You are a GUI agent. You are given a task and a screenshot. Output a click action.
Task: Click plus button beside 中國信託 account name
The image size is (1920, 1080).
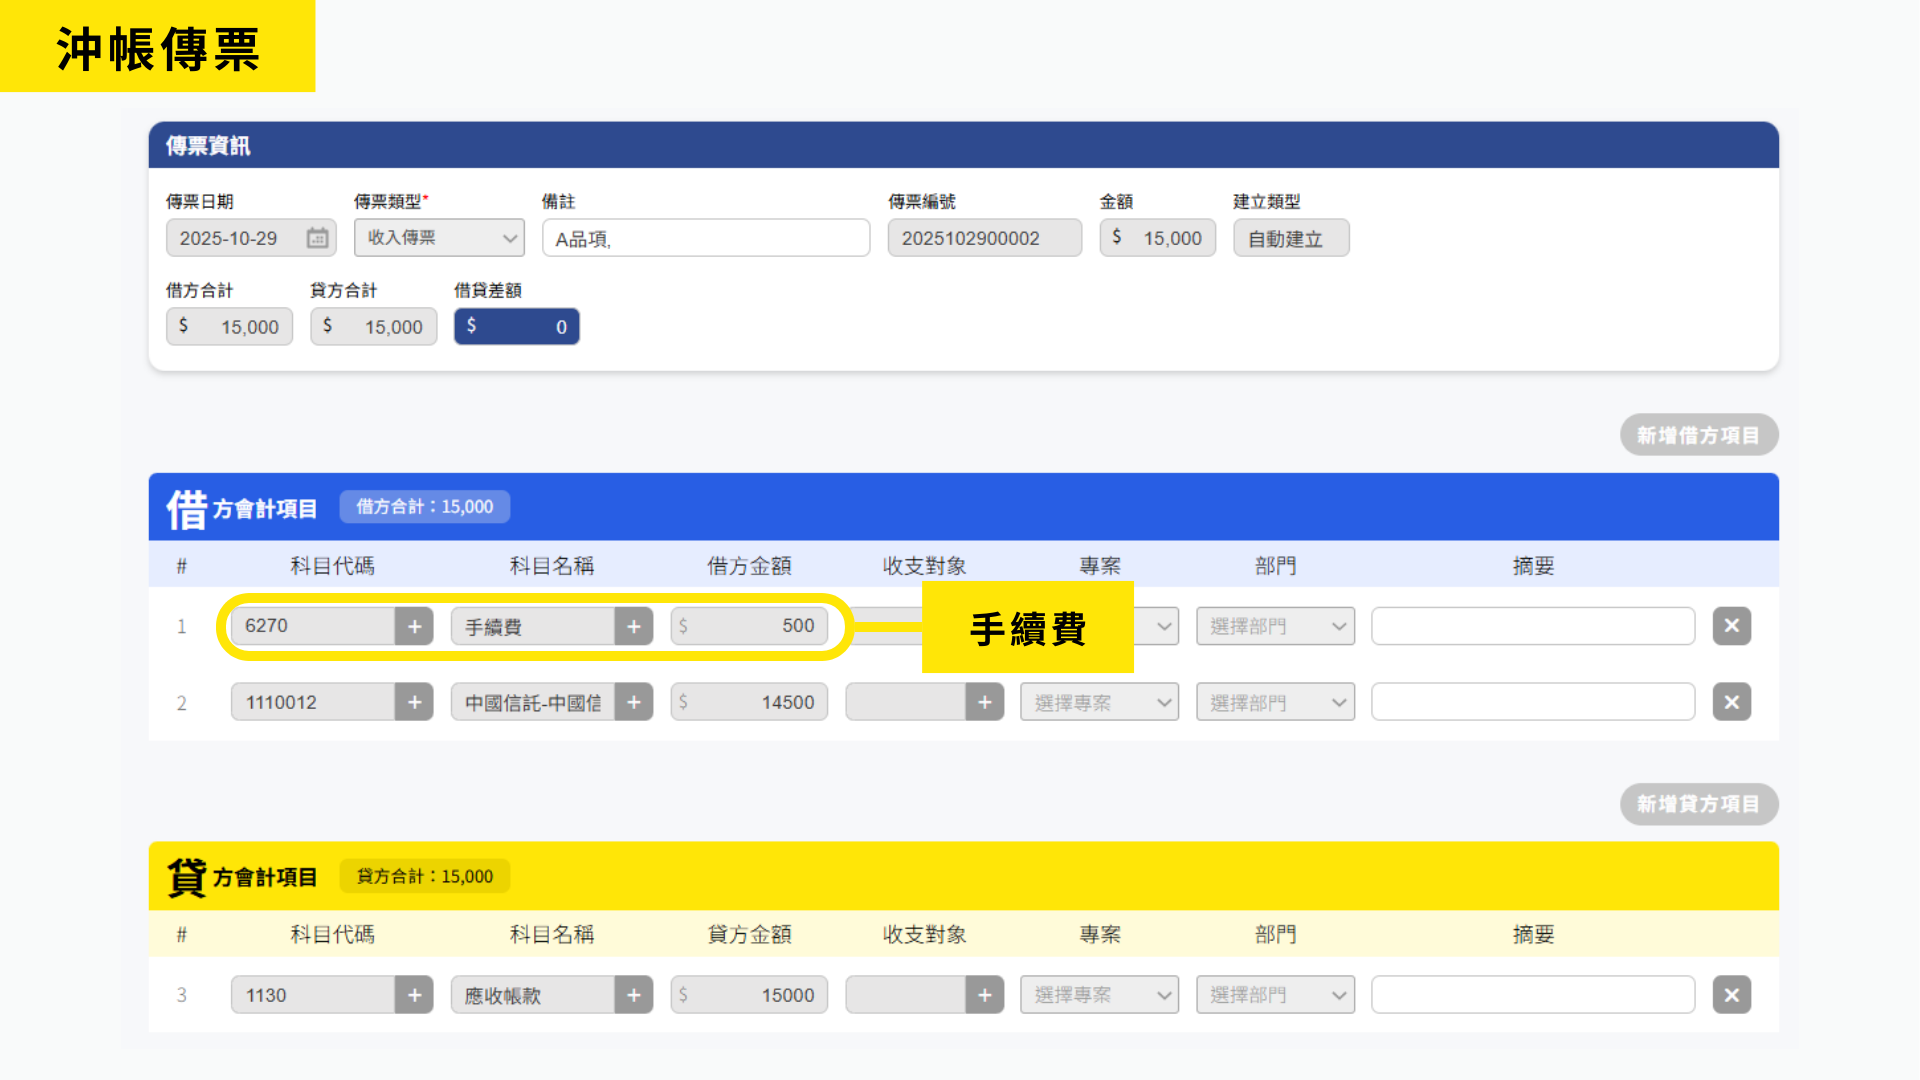click(x=633, y=702)
